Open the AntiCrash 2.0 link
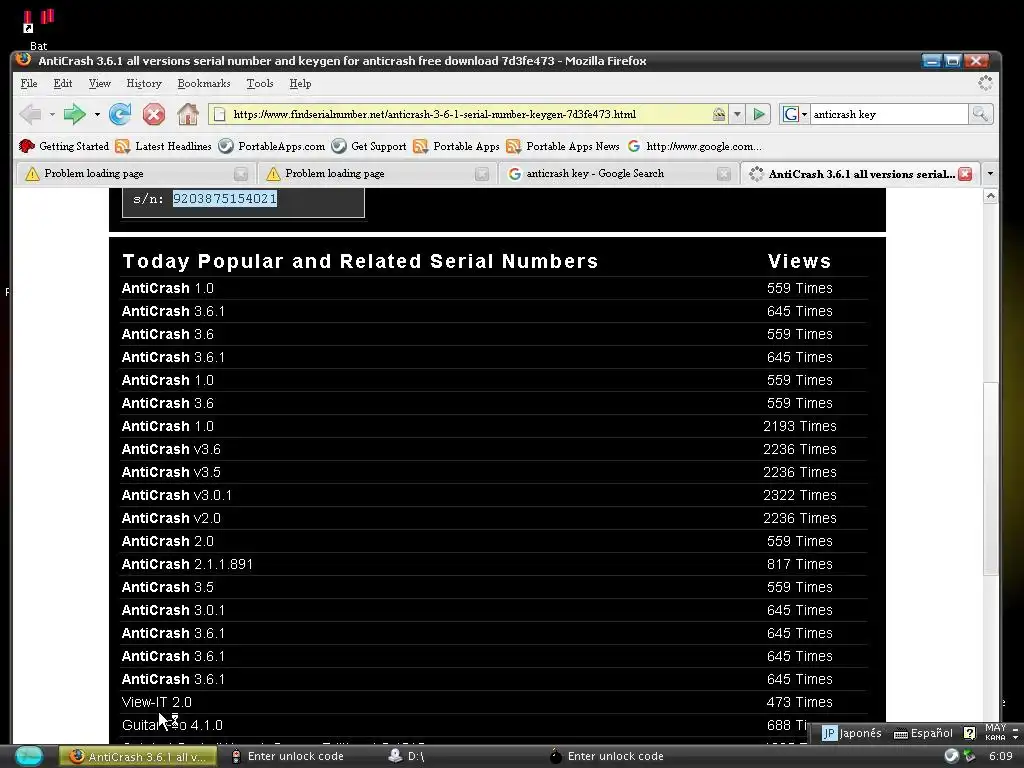Image resolution: width=1024 pixels, height=768 pixels. coord(168,541)
